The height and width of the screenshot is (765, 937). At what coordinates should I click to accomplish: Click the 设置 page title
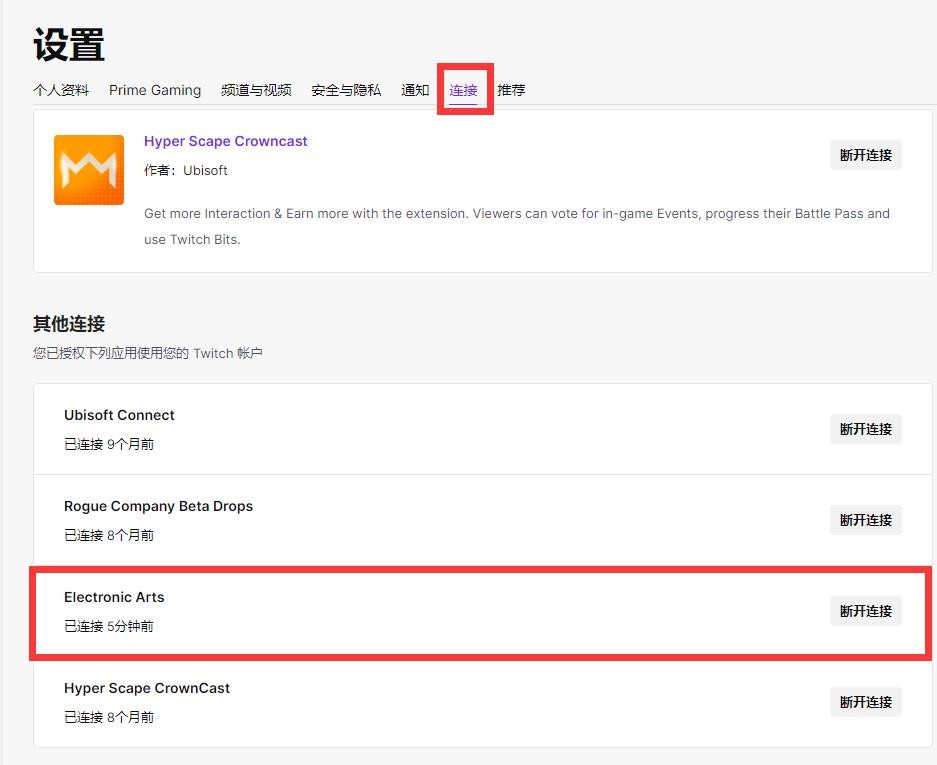tap(69, 45)
